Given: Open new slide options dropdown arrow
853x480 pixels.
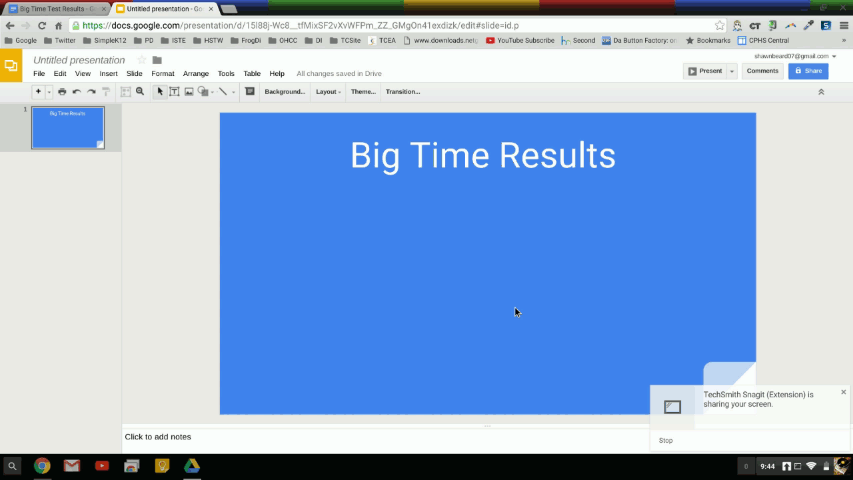Looking at the screenshot, I should coord(49,92).
